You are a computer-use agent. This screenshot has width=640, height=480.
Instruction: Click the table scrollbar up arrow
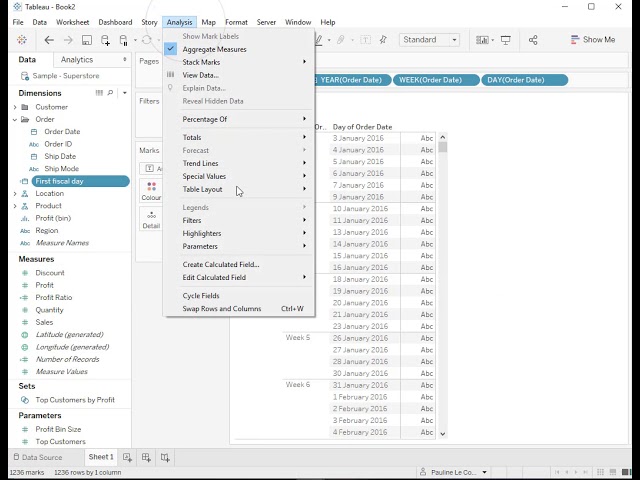pyautogui.click(x=443, y=137)
